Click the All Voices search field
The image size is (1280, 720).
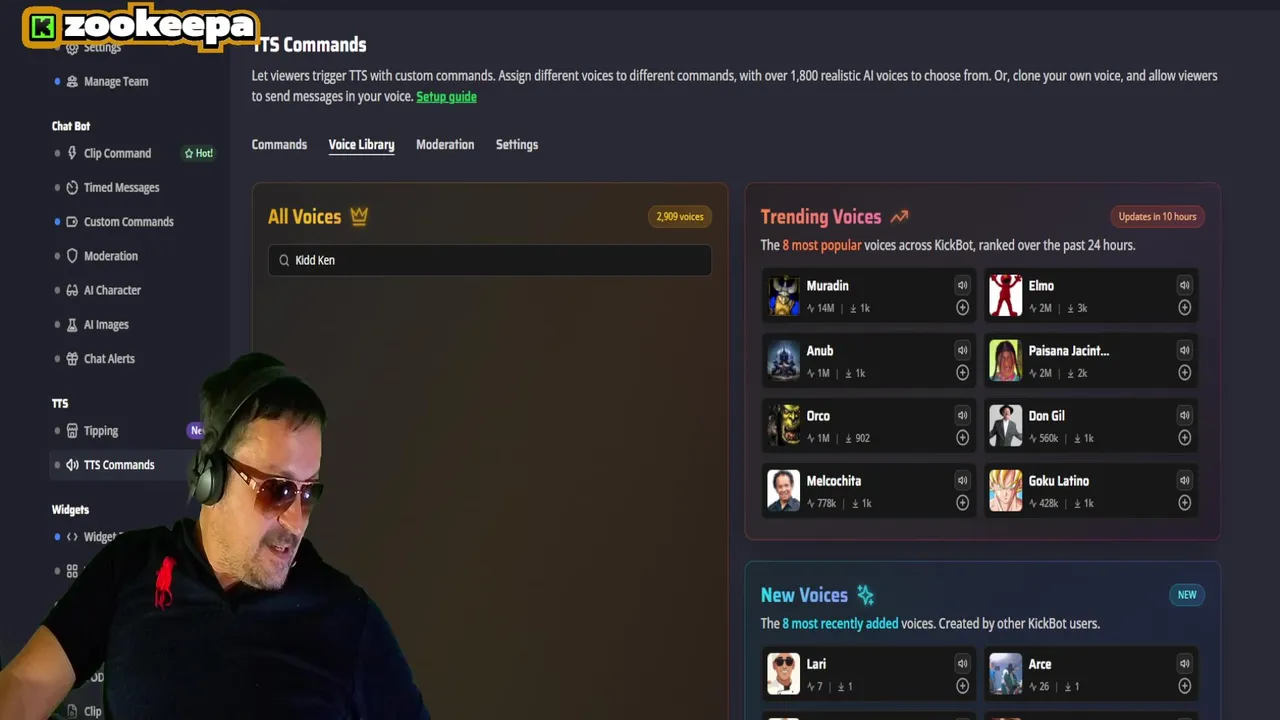(490, 260)
